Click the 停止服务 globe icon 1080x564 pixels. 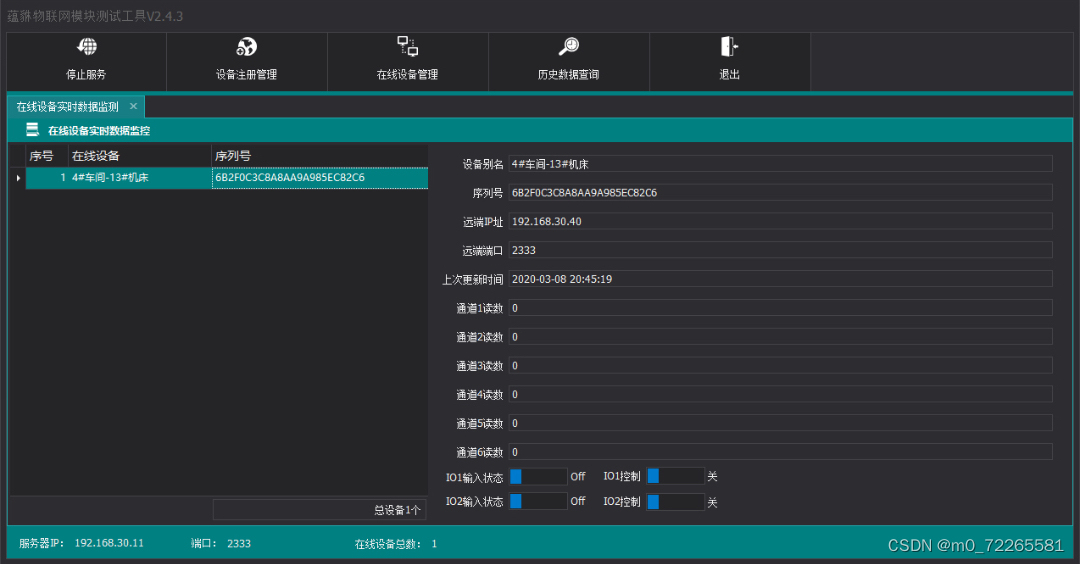tap(87, 47)
